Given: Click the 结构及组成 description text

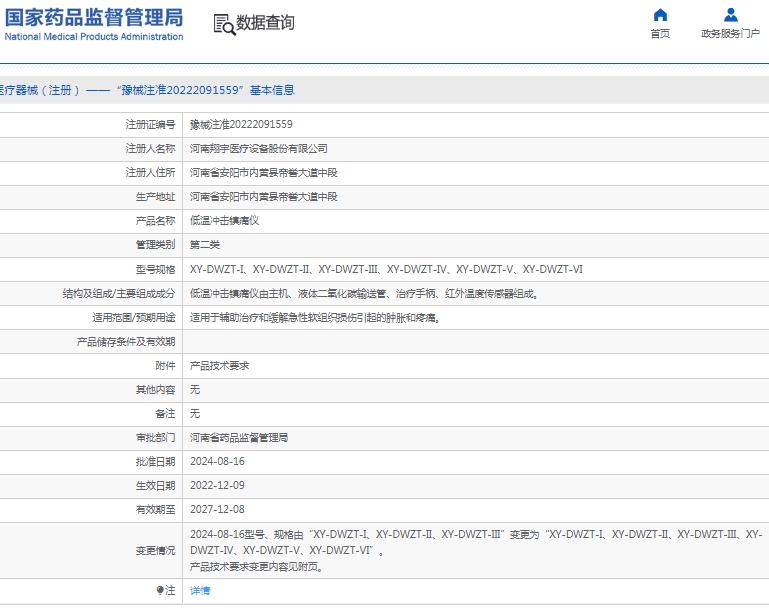Looking at the screenshot, I should coord(364,294).
